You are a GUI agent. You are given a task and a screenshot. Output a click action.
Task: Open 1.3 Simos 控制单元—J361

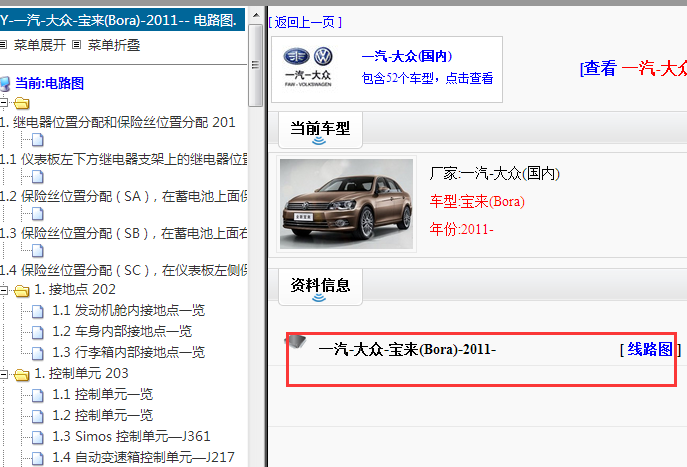(x=131, y=437)
